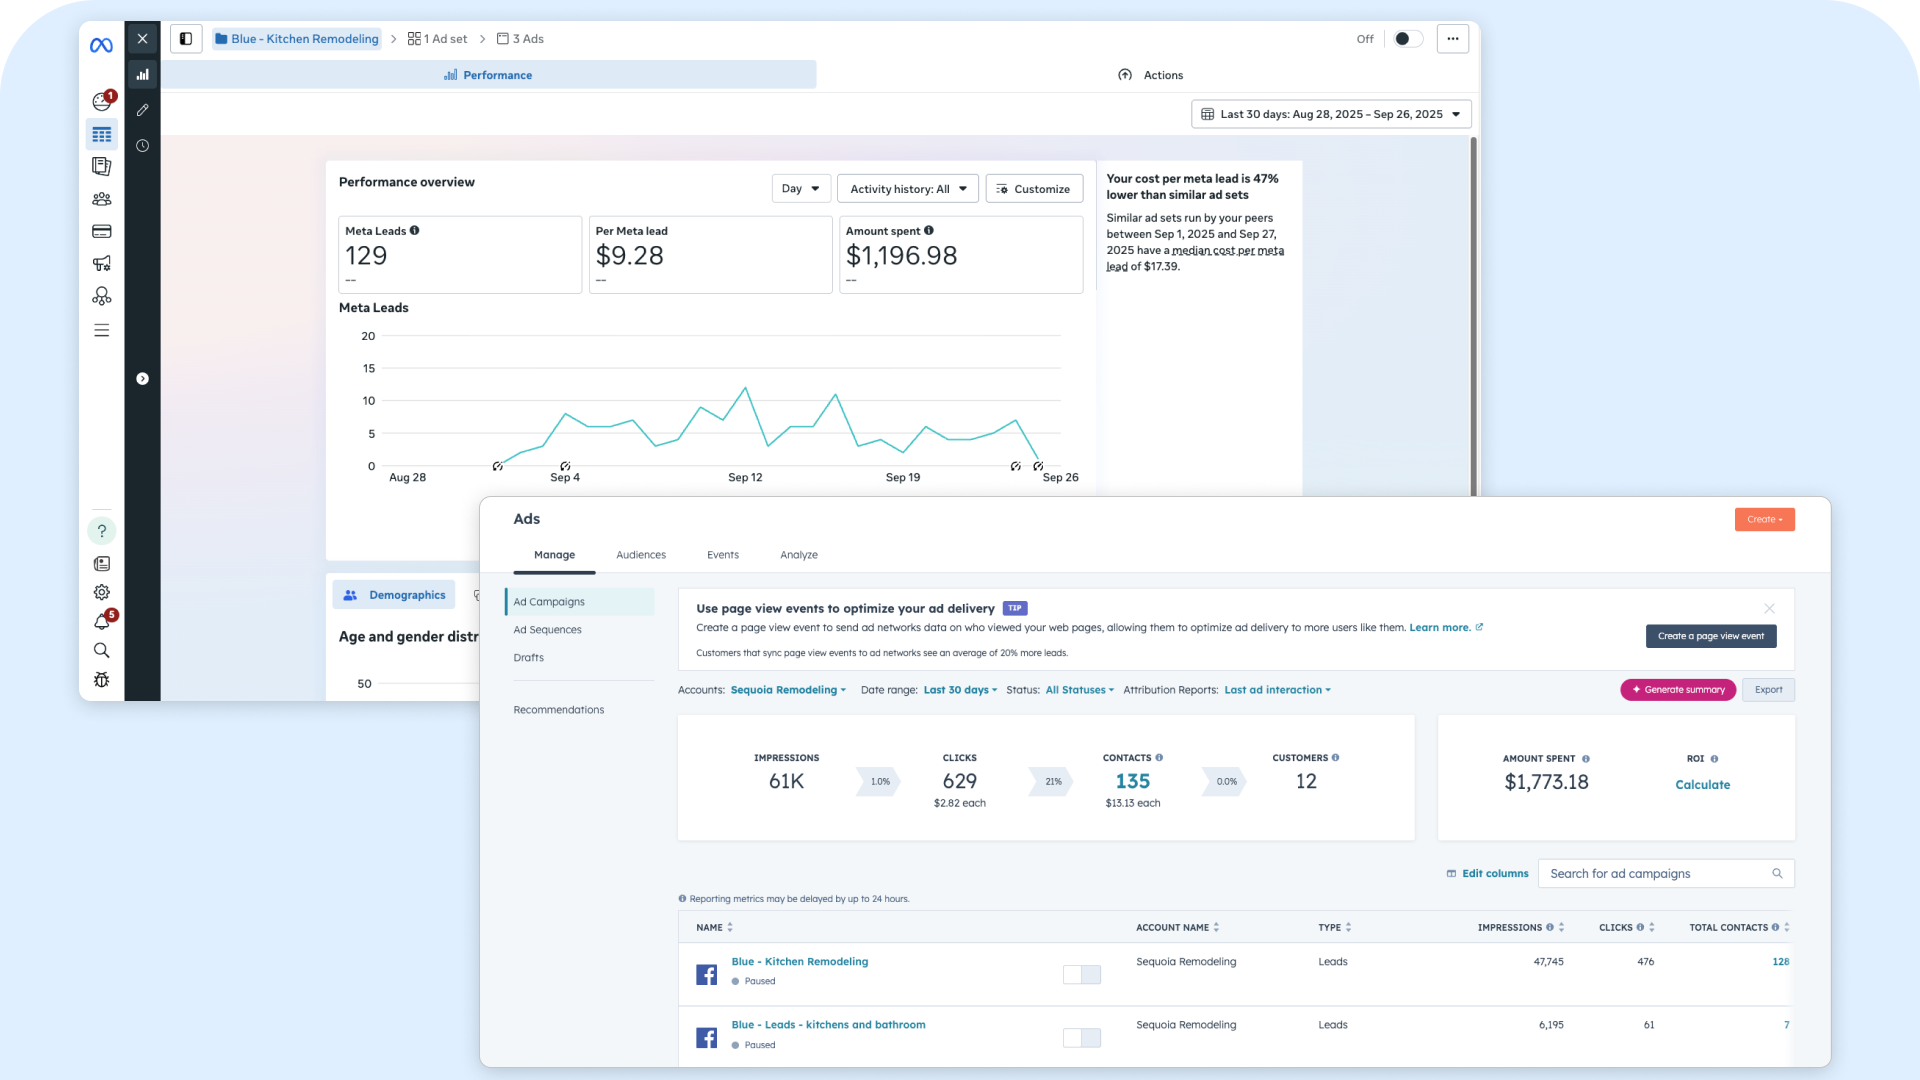Open the Day breakdown dropdown
This screenshot has height=1080, width=1920.
(x=800, y=189)
